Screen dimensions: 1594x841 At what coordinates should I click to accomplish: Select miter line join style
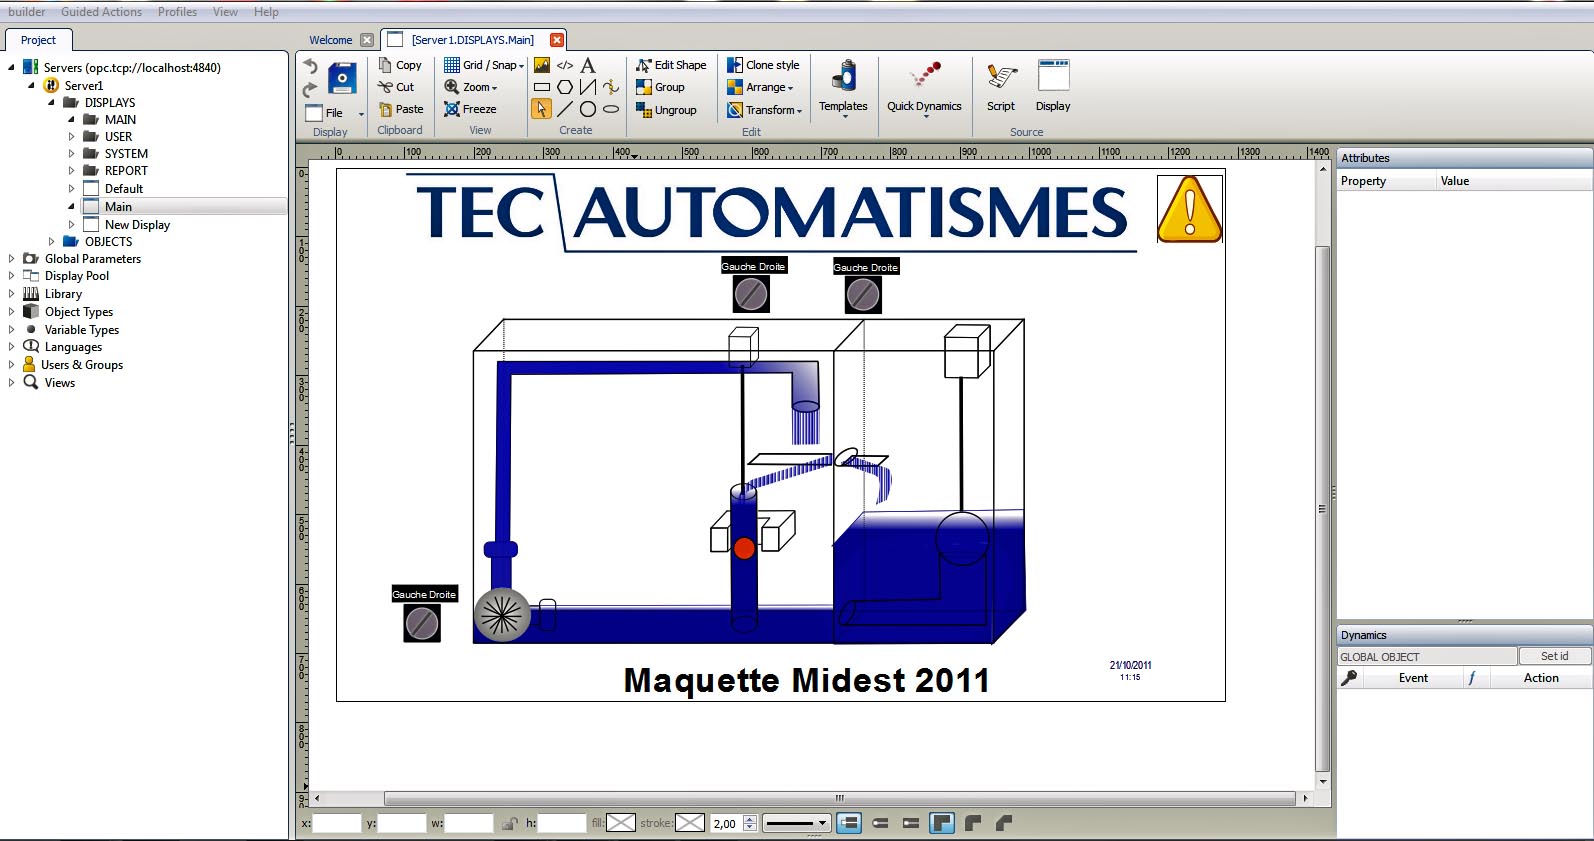coord(942,823)
